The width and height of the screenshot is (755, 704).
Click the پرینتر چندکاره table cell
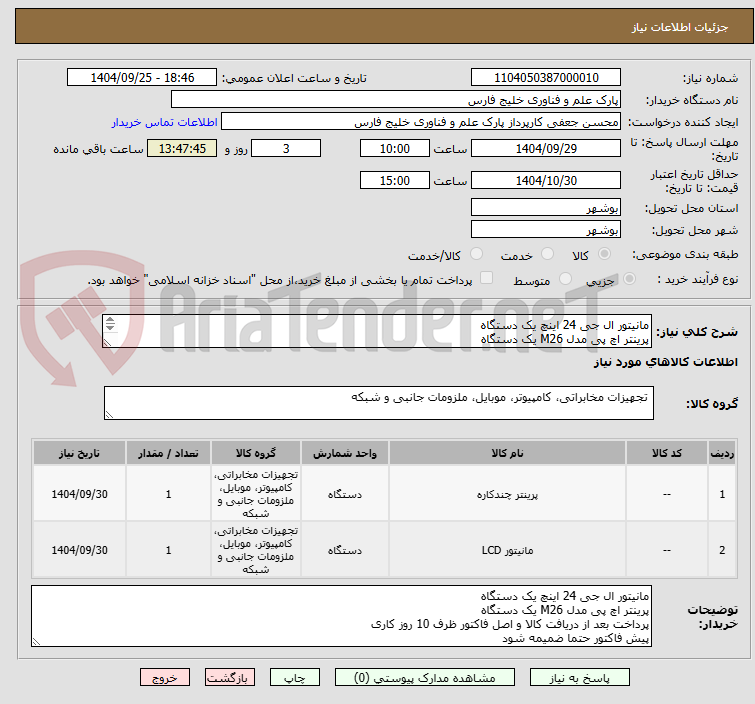coord(507,494)
